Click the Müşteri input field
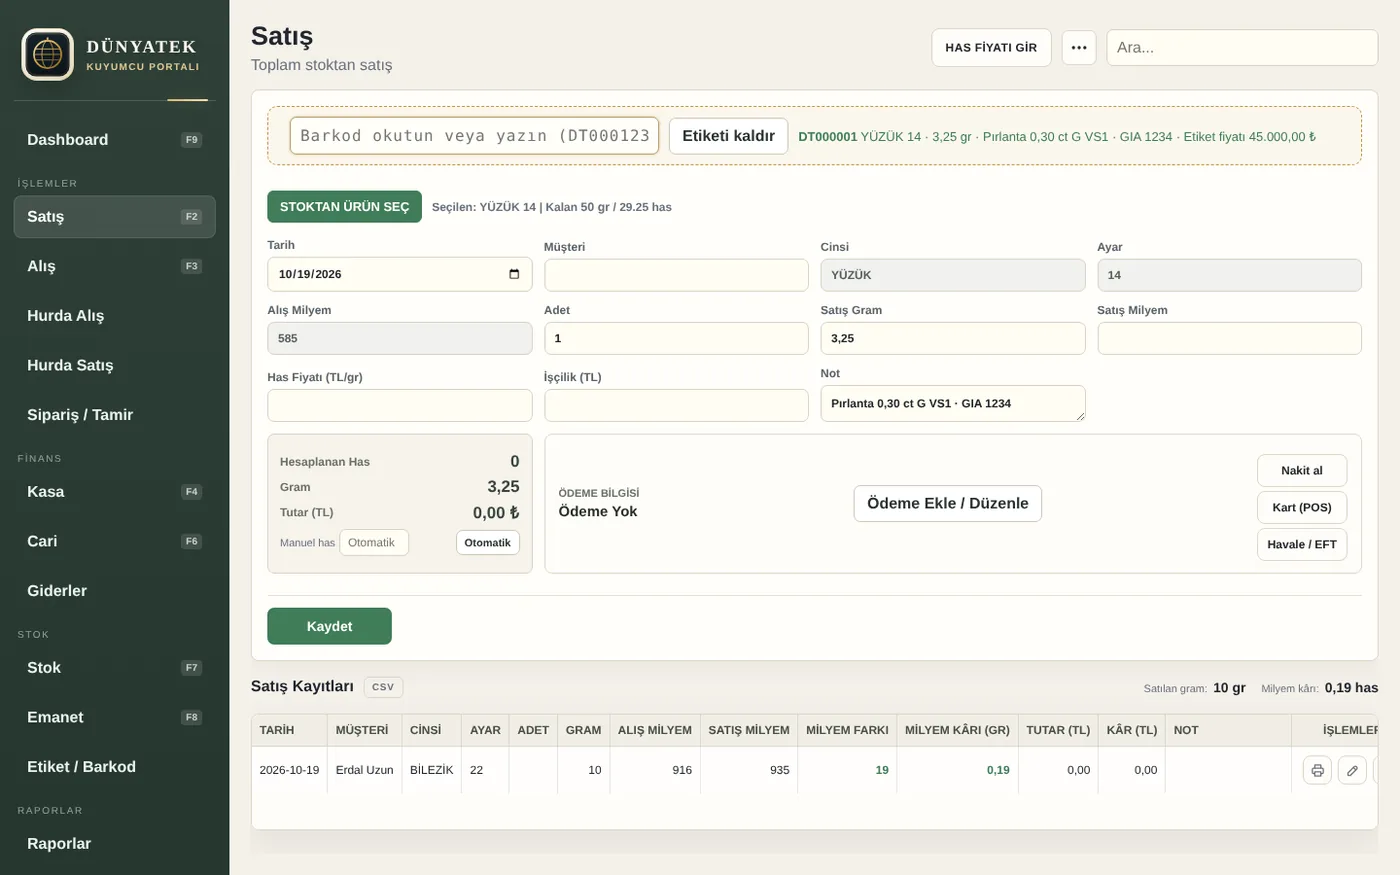Viewport: 1400px width, 875px height. [676, 275]
